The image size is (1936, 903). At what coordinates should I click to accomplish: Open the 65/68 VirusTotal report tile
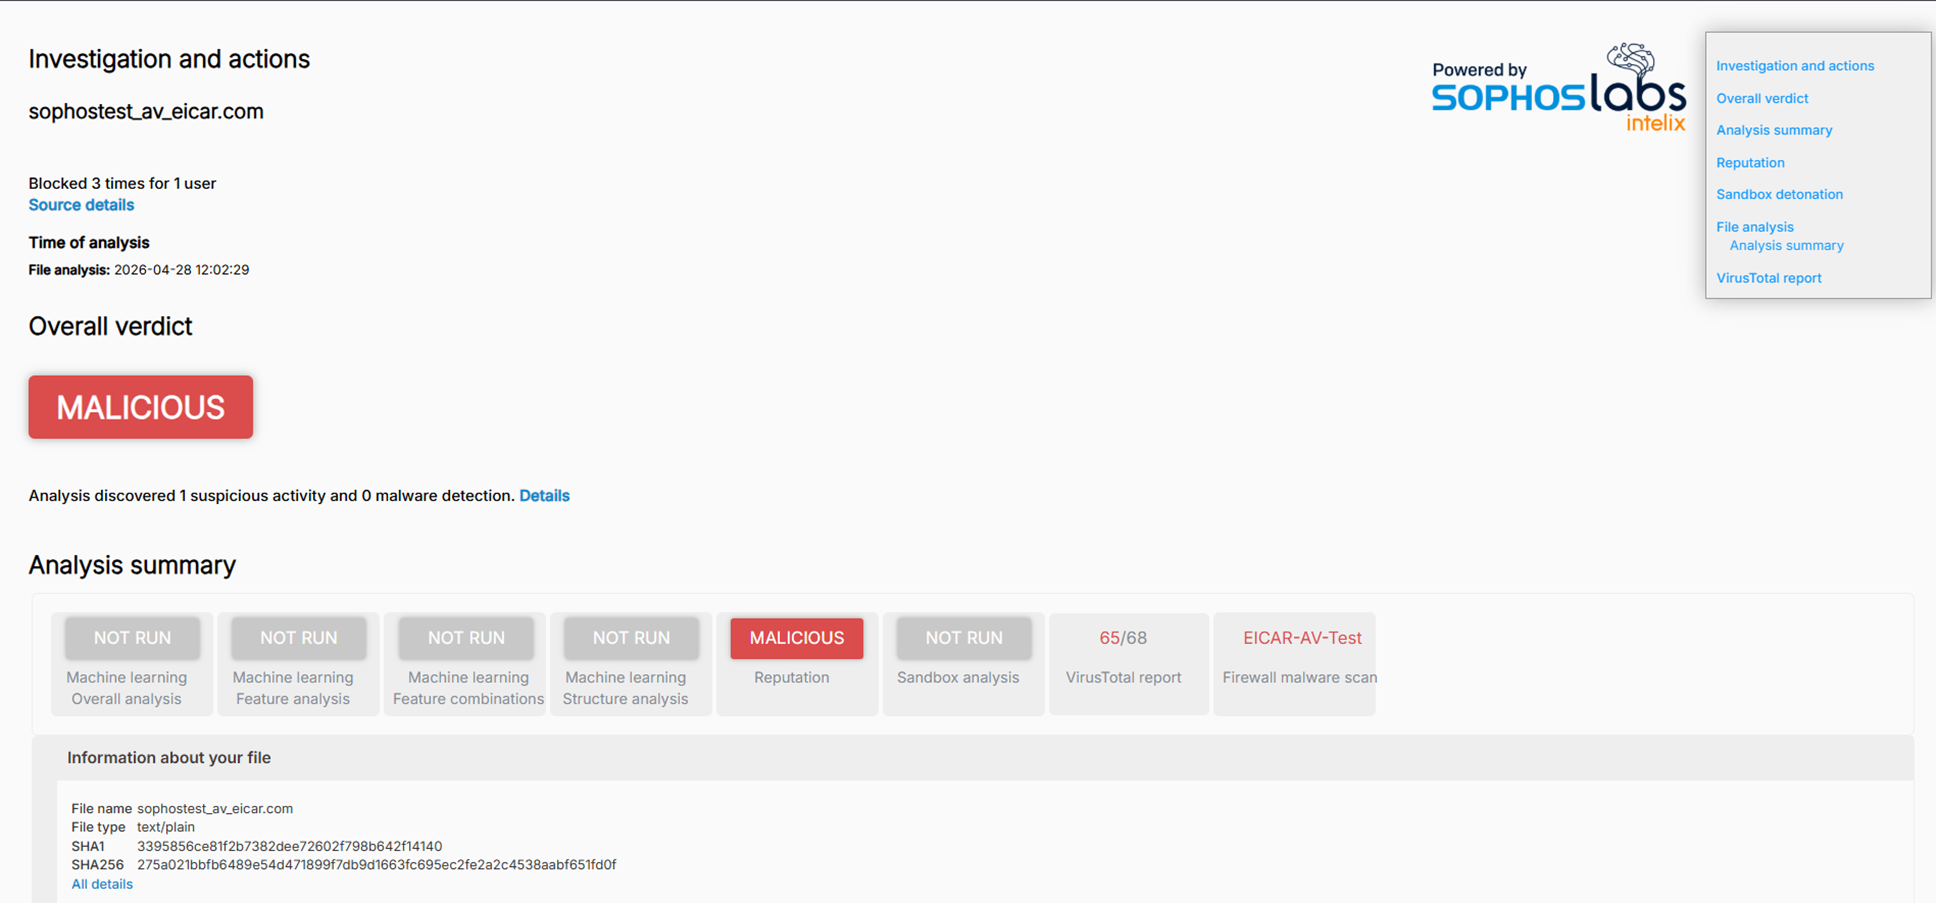click(x=1128, y=664)
